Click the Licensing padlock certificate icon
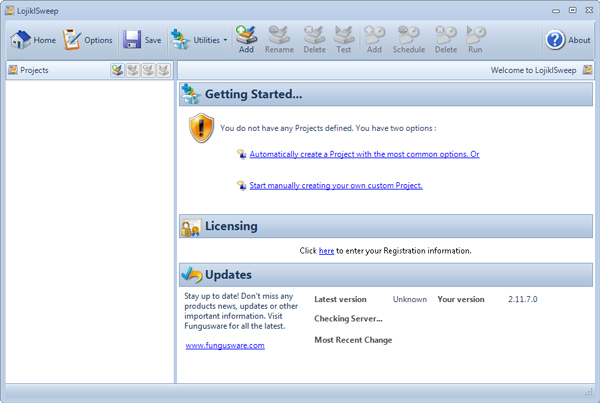This screenshot has width=600, height=403. pyautogui.click(x=191, y=227)
